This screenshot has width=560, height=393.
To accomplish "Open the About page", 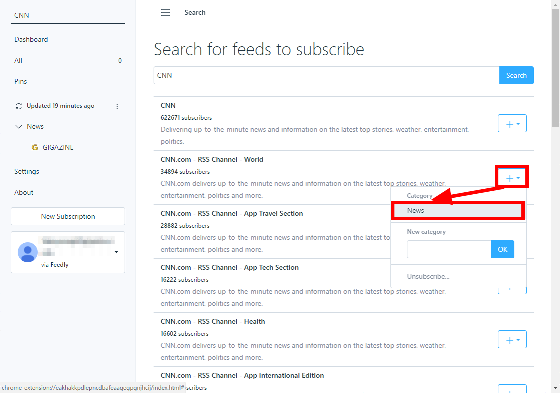I will [24, 192].
